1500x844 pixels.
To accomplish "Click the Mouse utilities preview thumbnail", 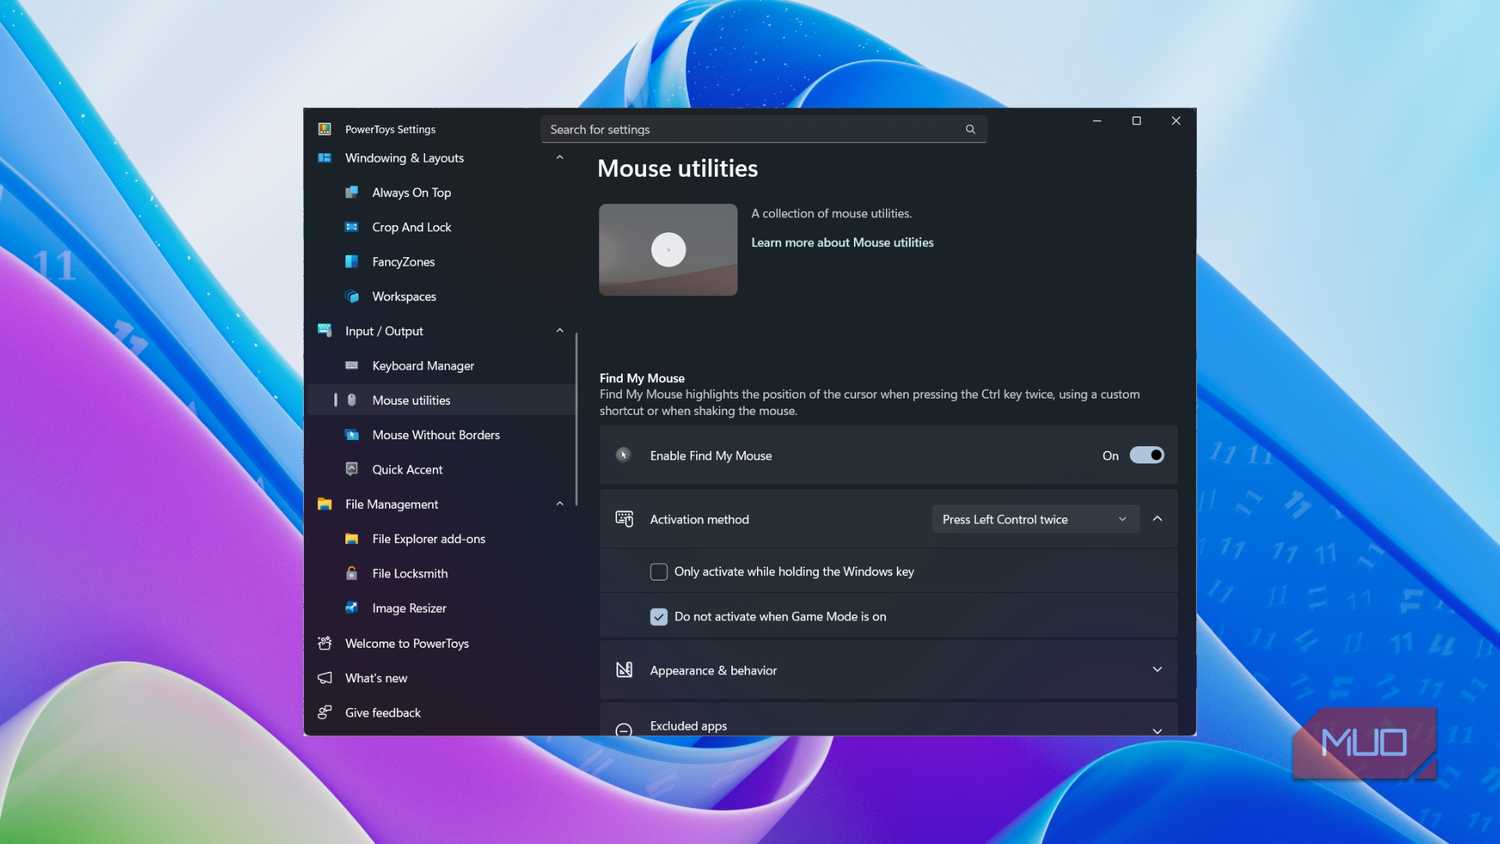I will pos(668,250).
